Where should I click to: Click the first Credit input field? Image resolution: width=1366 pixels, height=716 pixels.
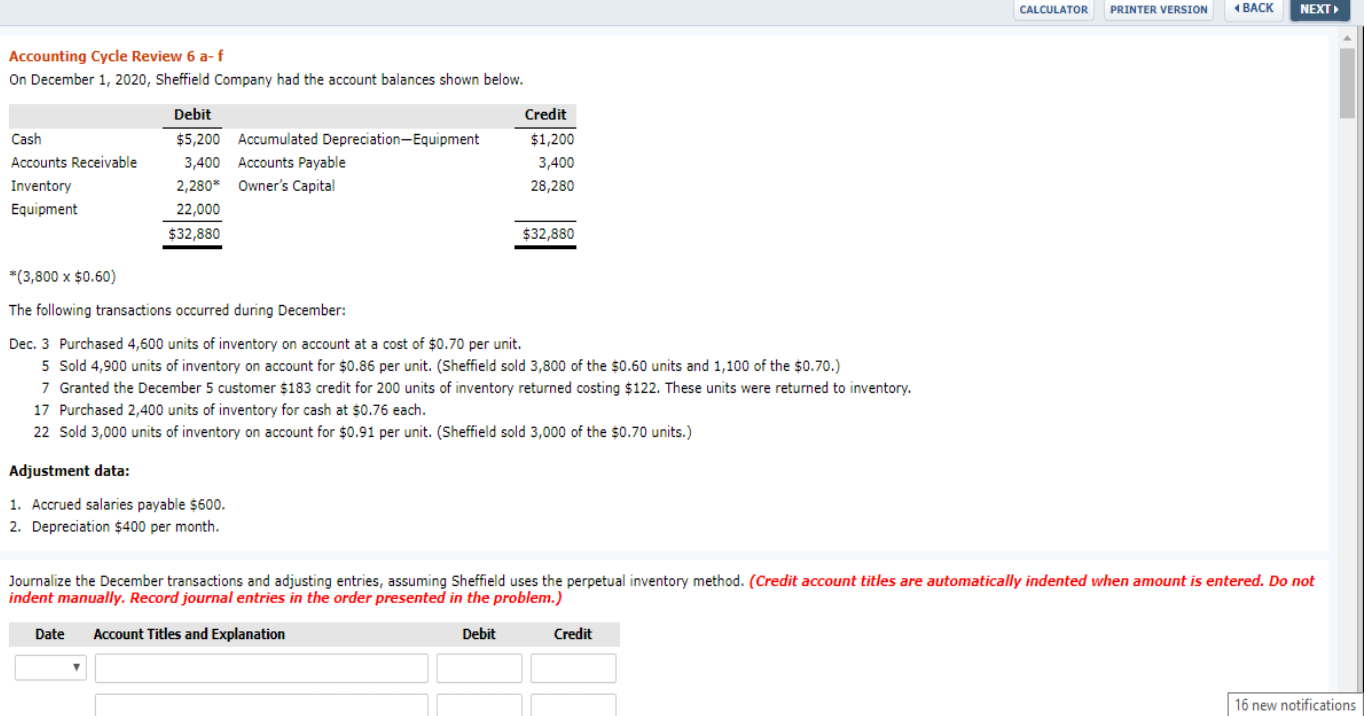573,668
